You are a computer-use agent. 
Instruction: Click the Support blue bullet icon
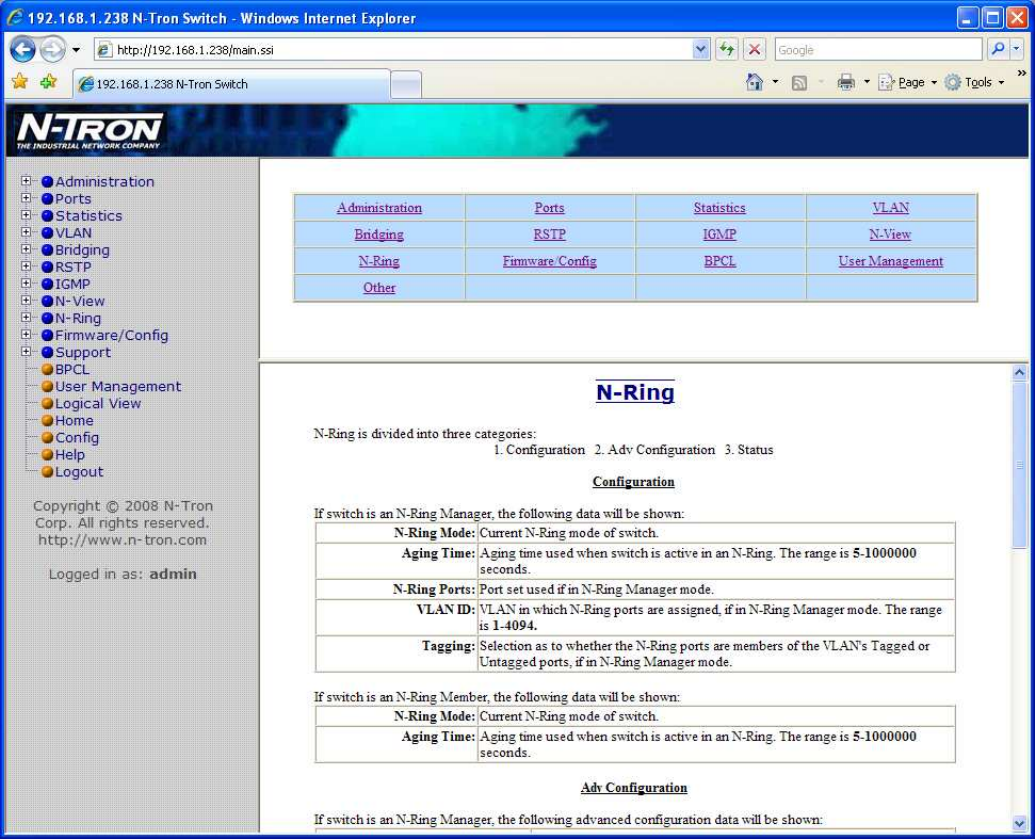click(48, 352)
